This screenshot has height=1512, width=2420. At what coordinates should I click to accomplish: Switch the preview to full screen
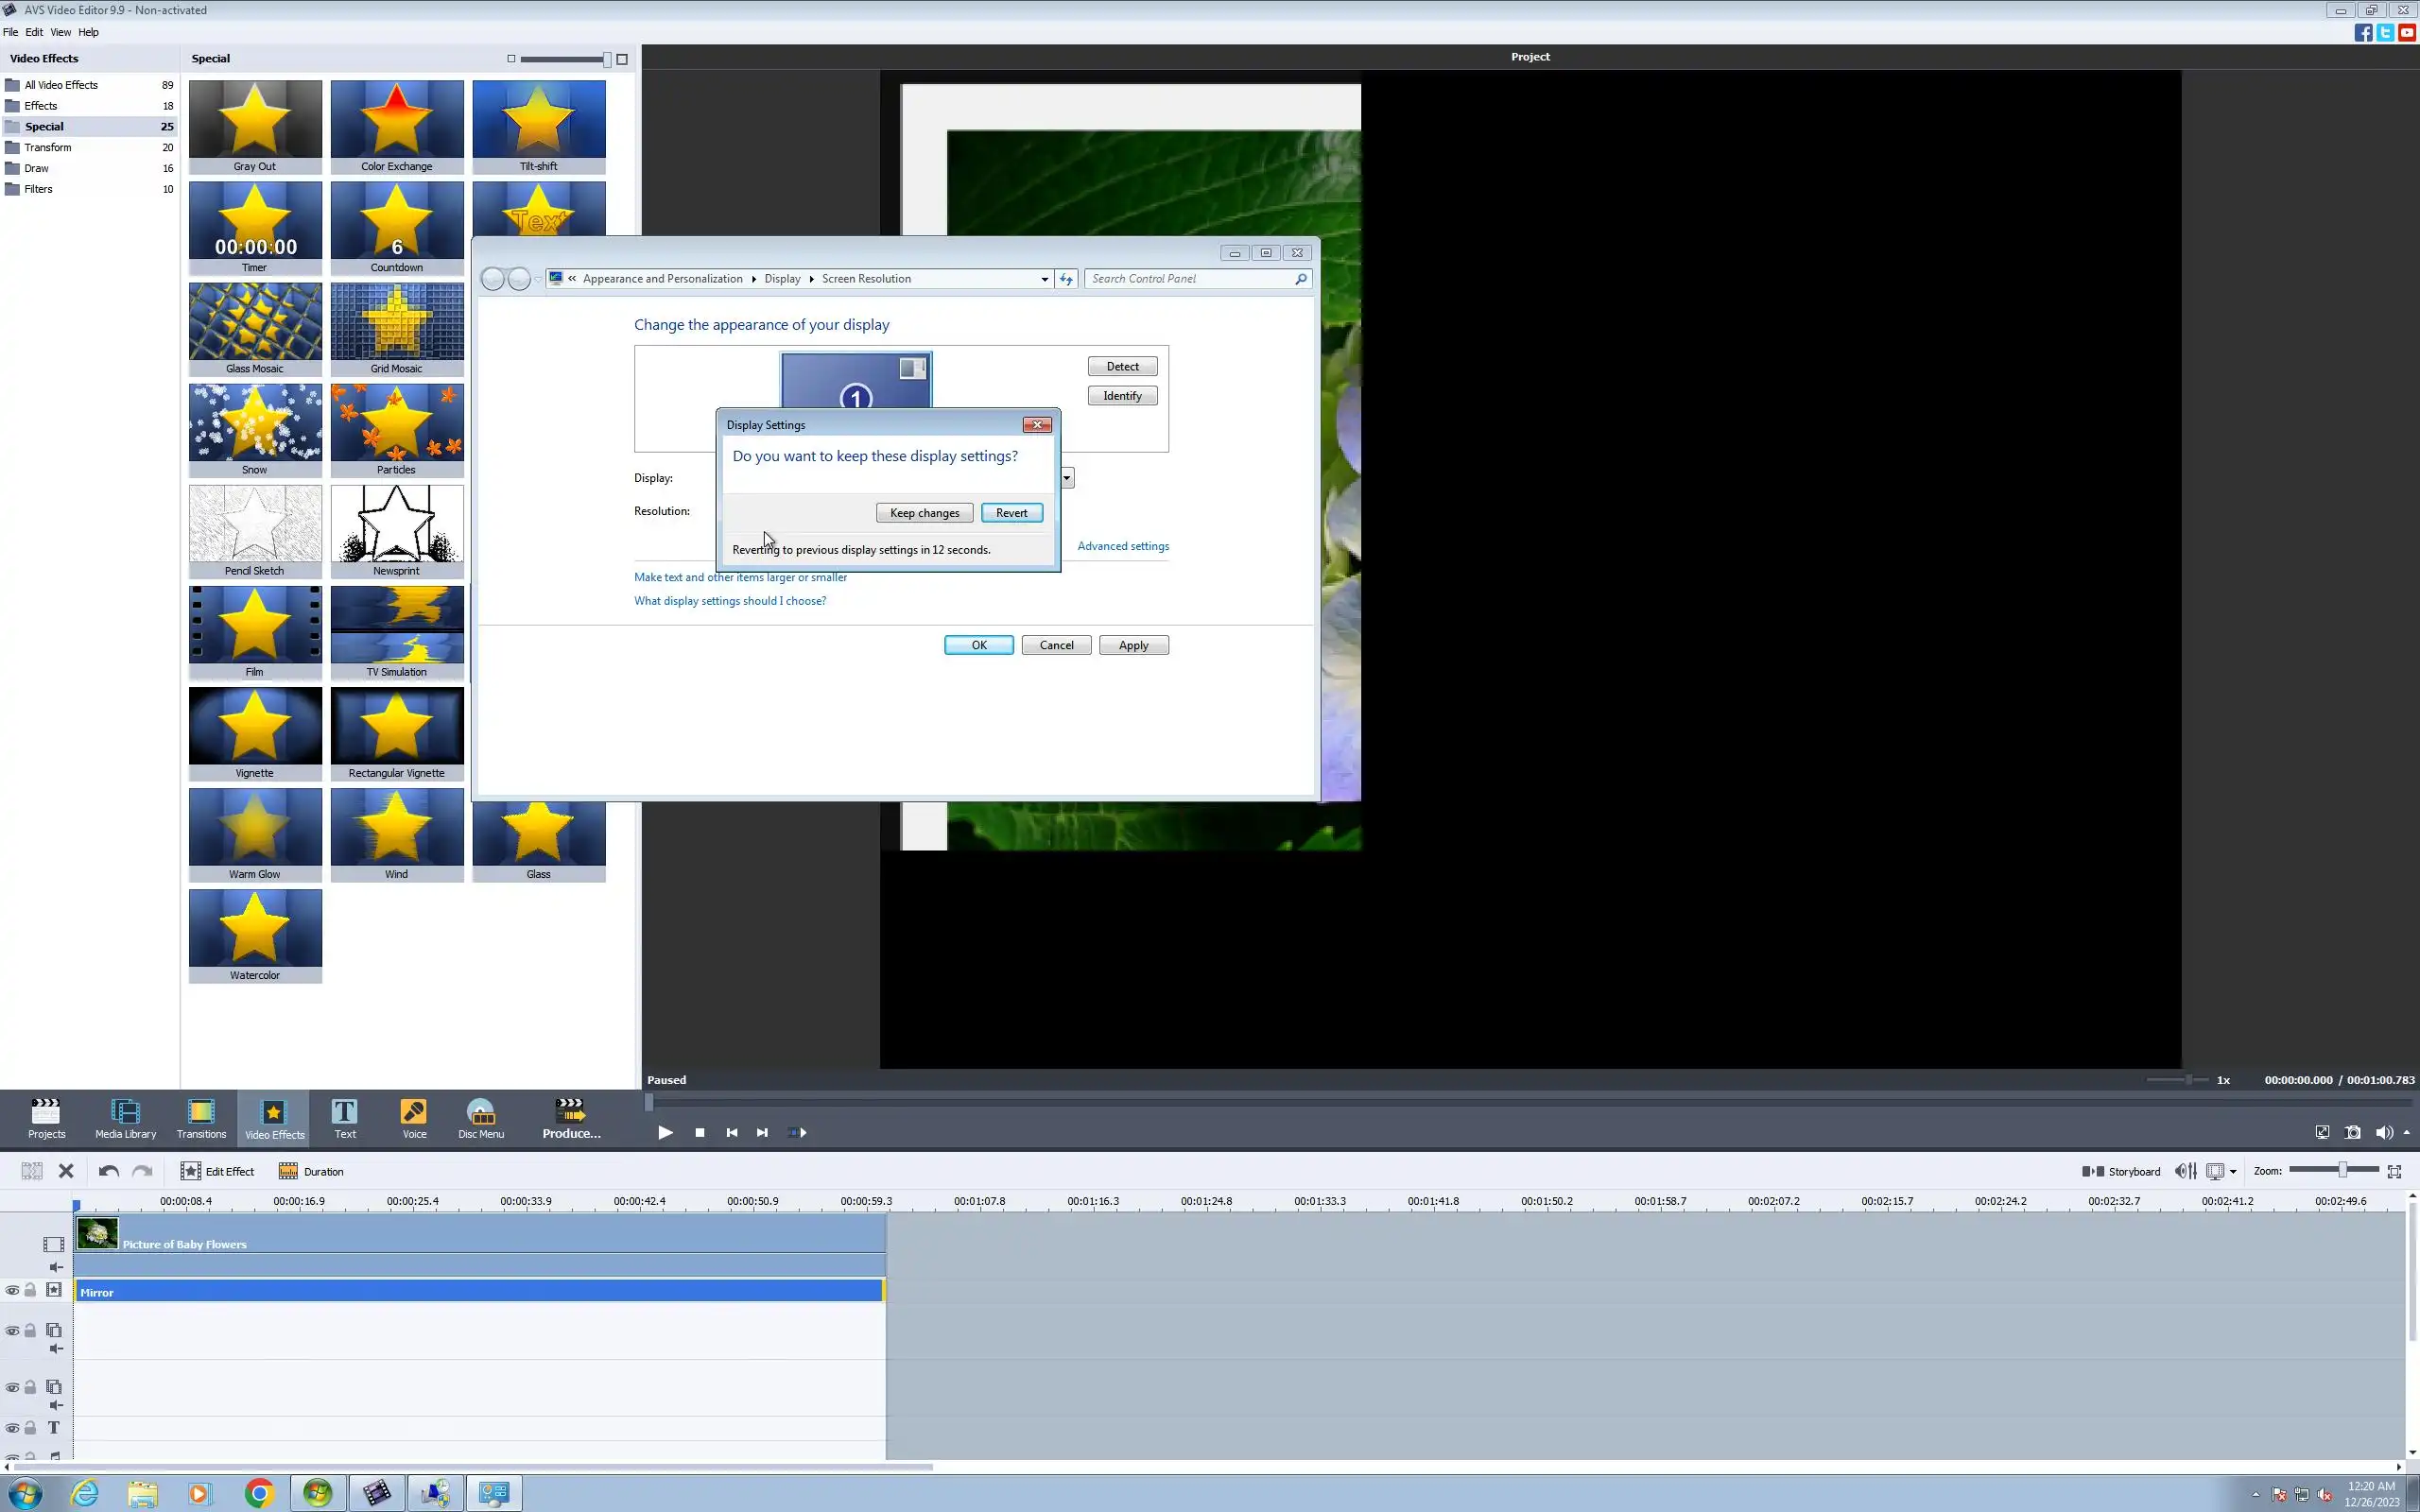pyautogui.click(x=2321, y=1132)
